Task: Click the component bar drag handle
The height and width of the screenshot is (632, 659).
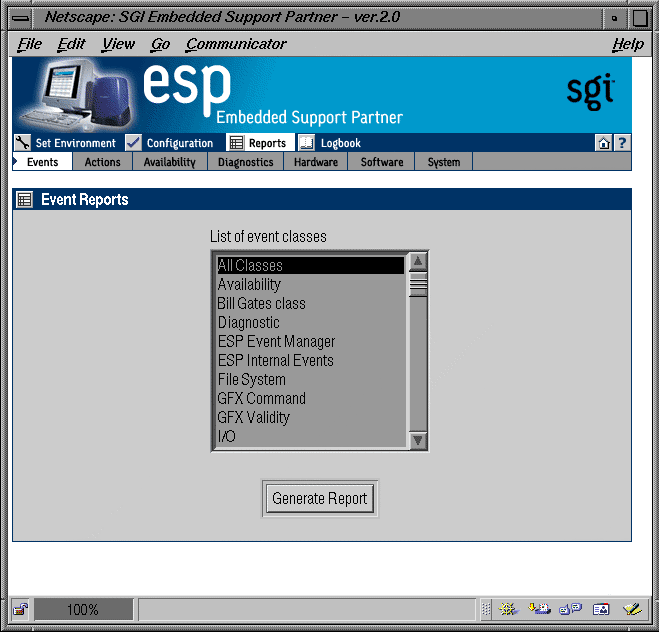Action: pos(486,609)
